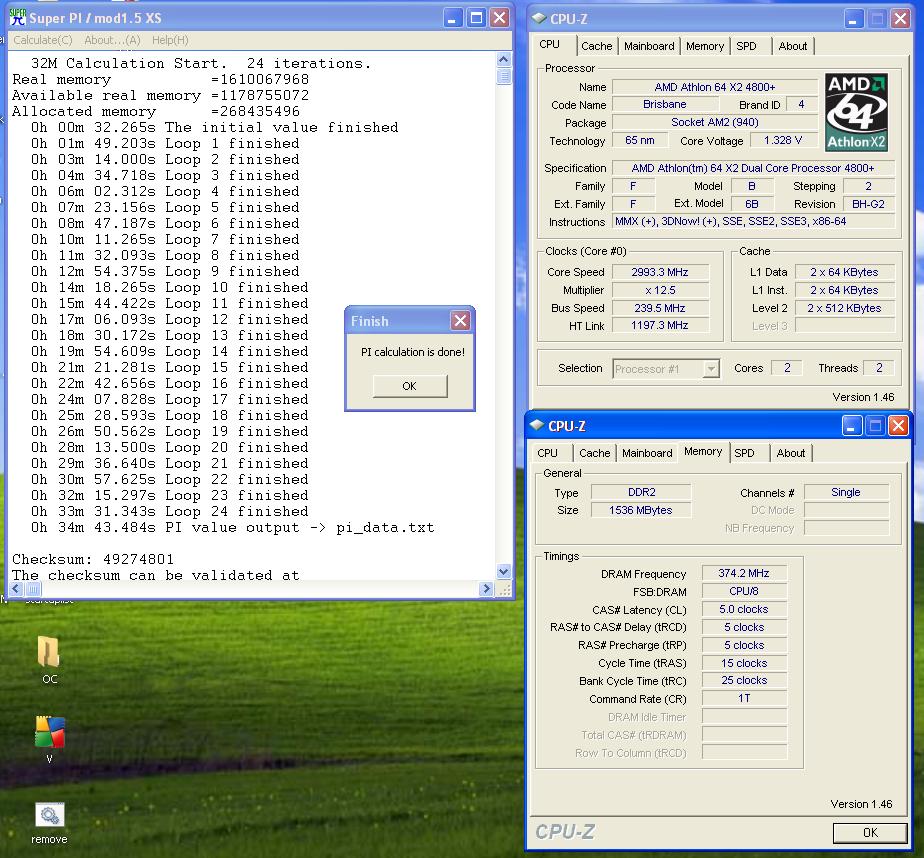Click the lower CPU-Z window title icon

(x=537, y=425)
